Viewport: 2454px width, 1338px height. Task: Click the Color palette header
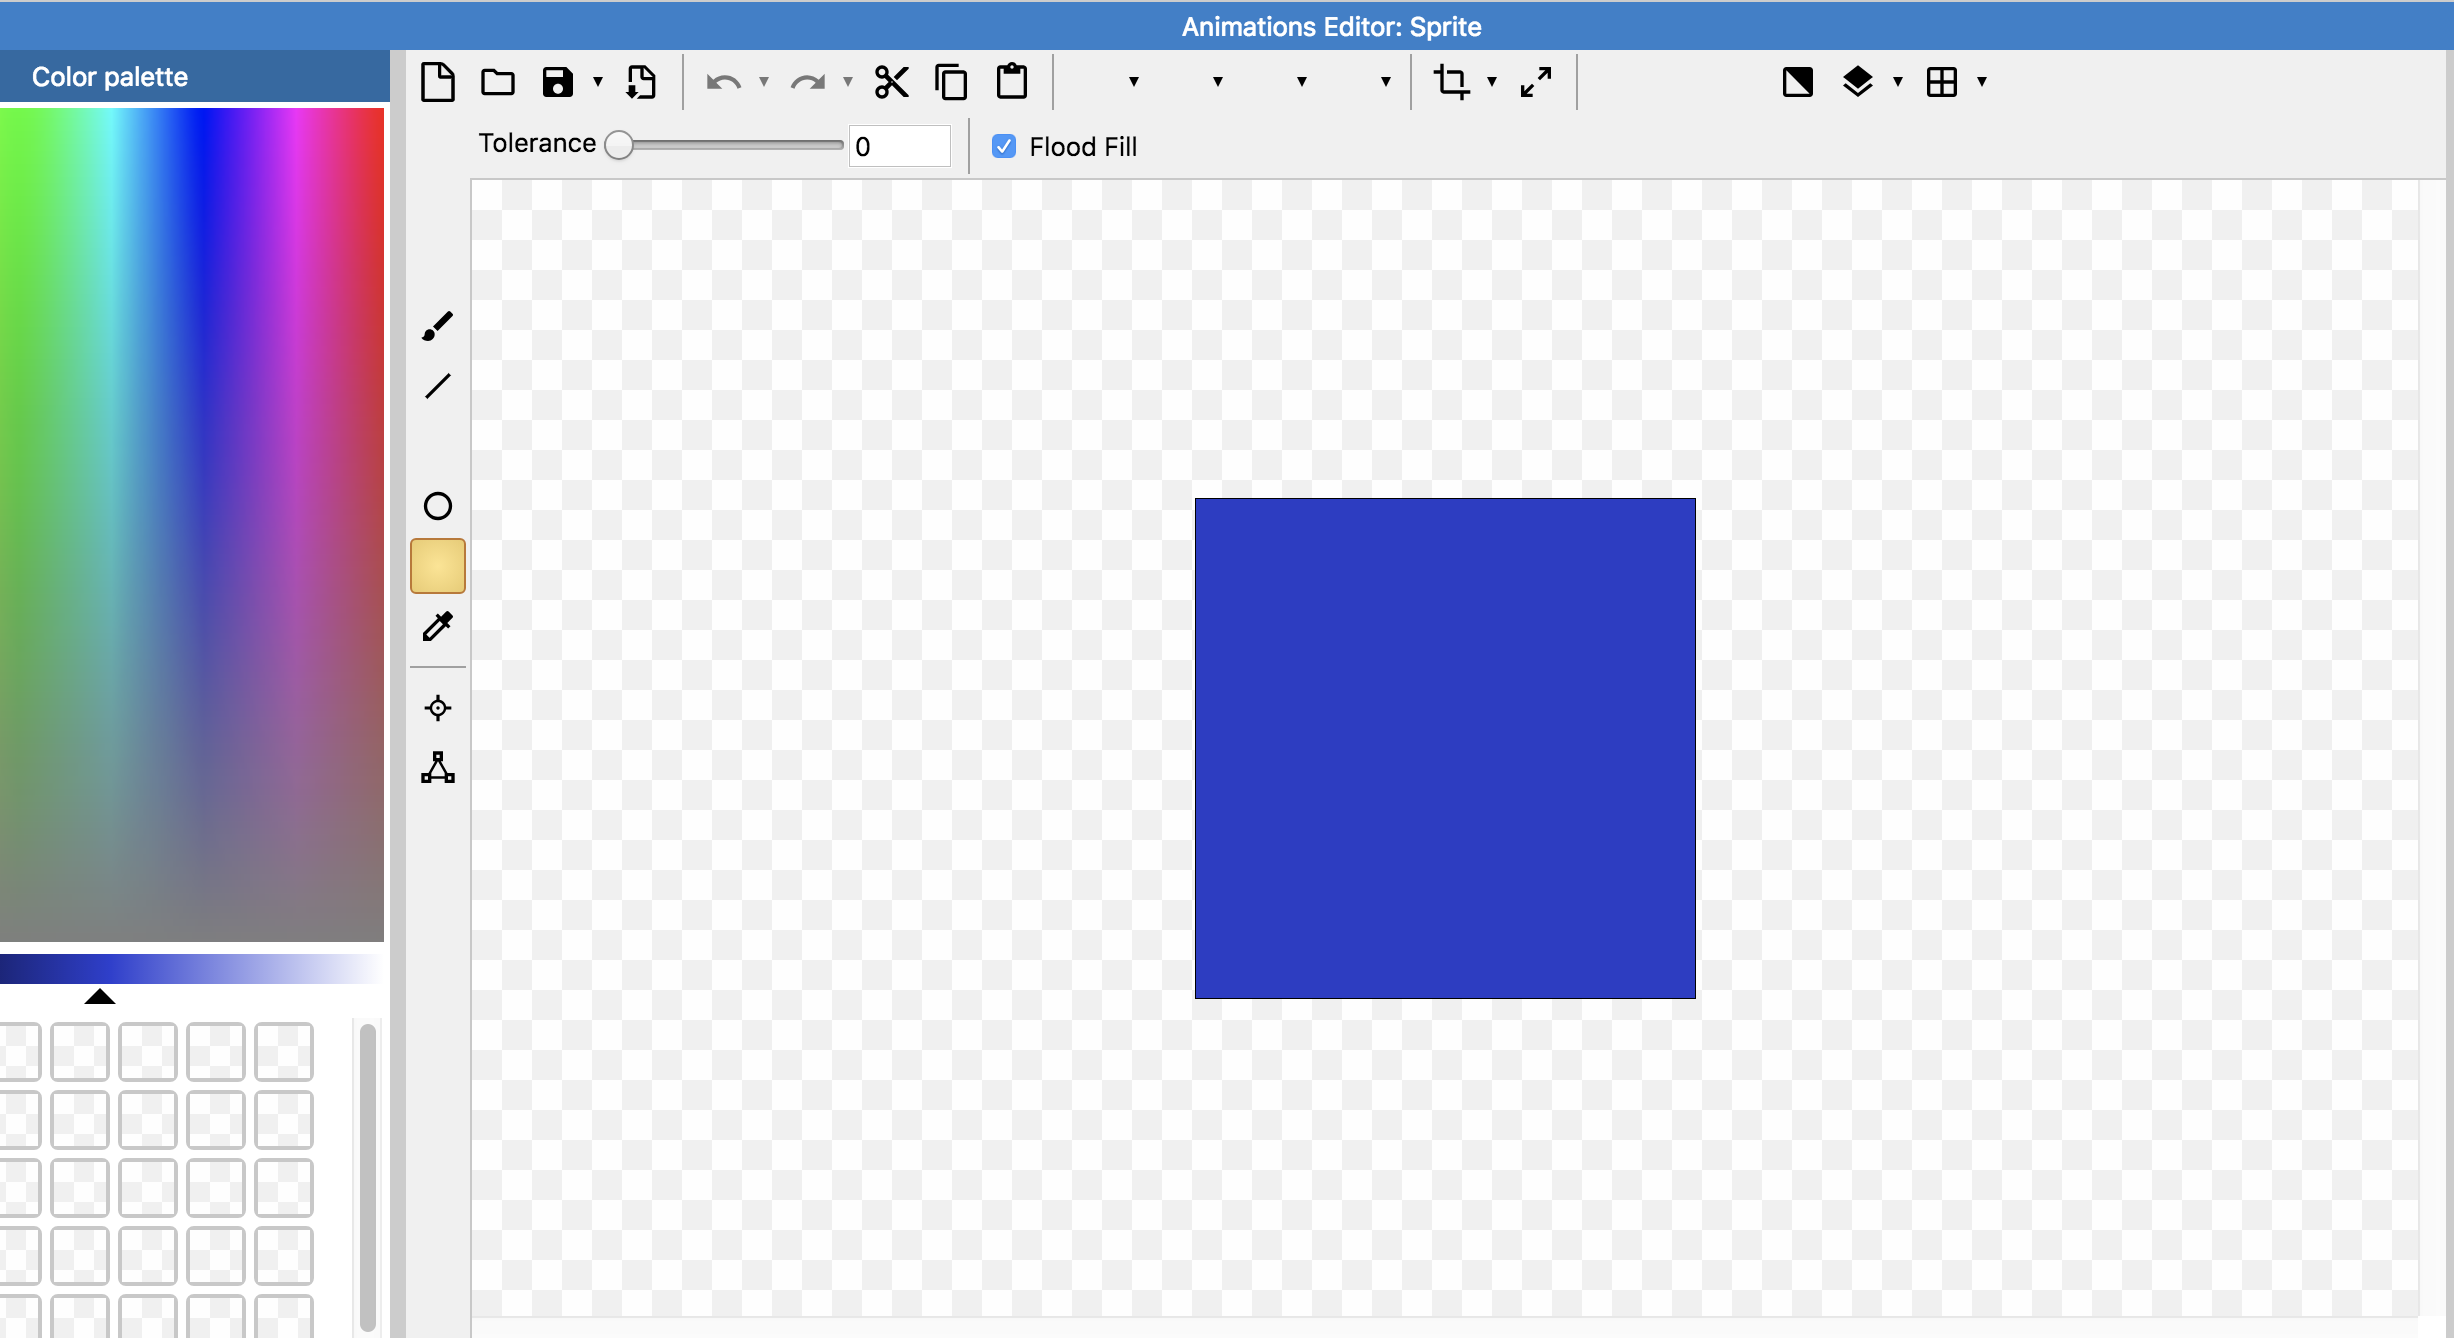pyautogui.click(x=108, y=76)
